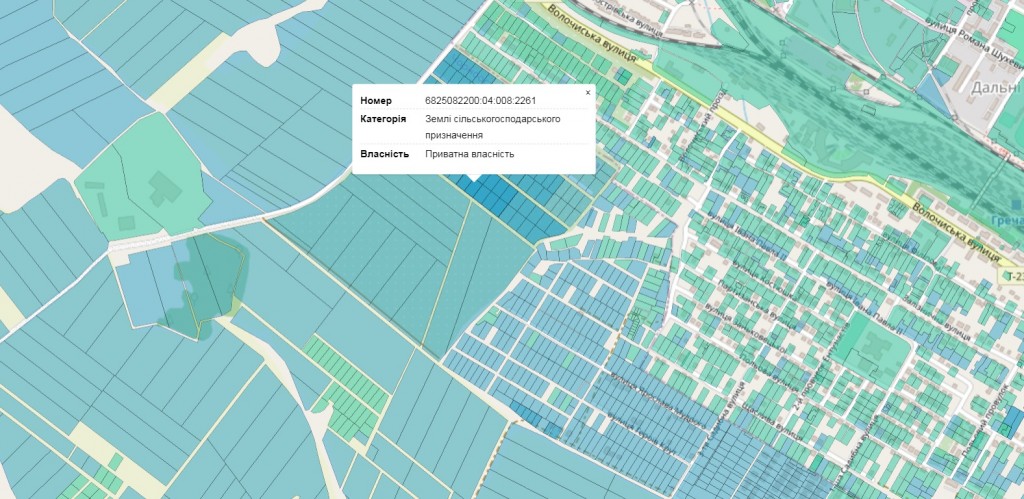
Task: Click the Власність label in popup
Action: (x=384, y=154)
